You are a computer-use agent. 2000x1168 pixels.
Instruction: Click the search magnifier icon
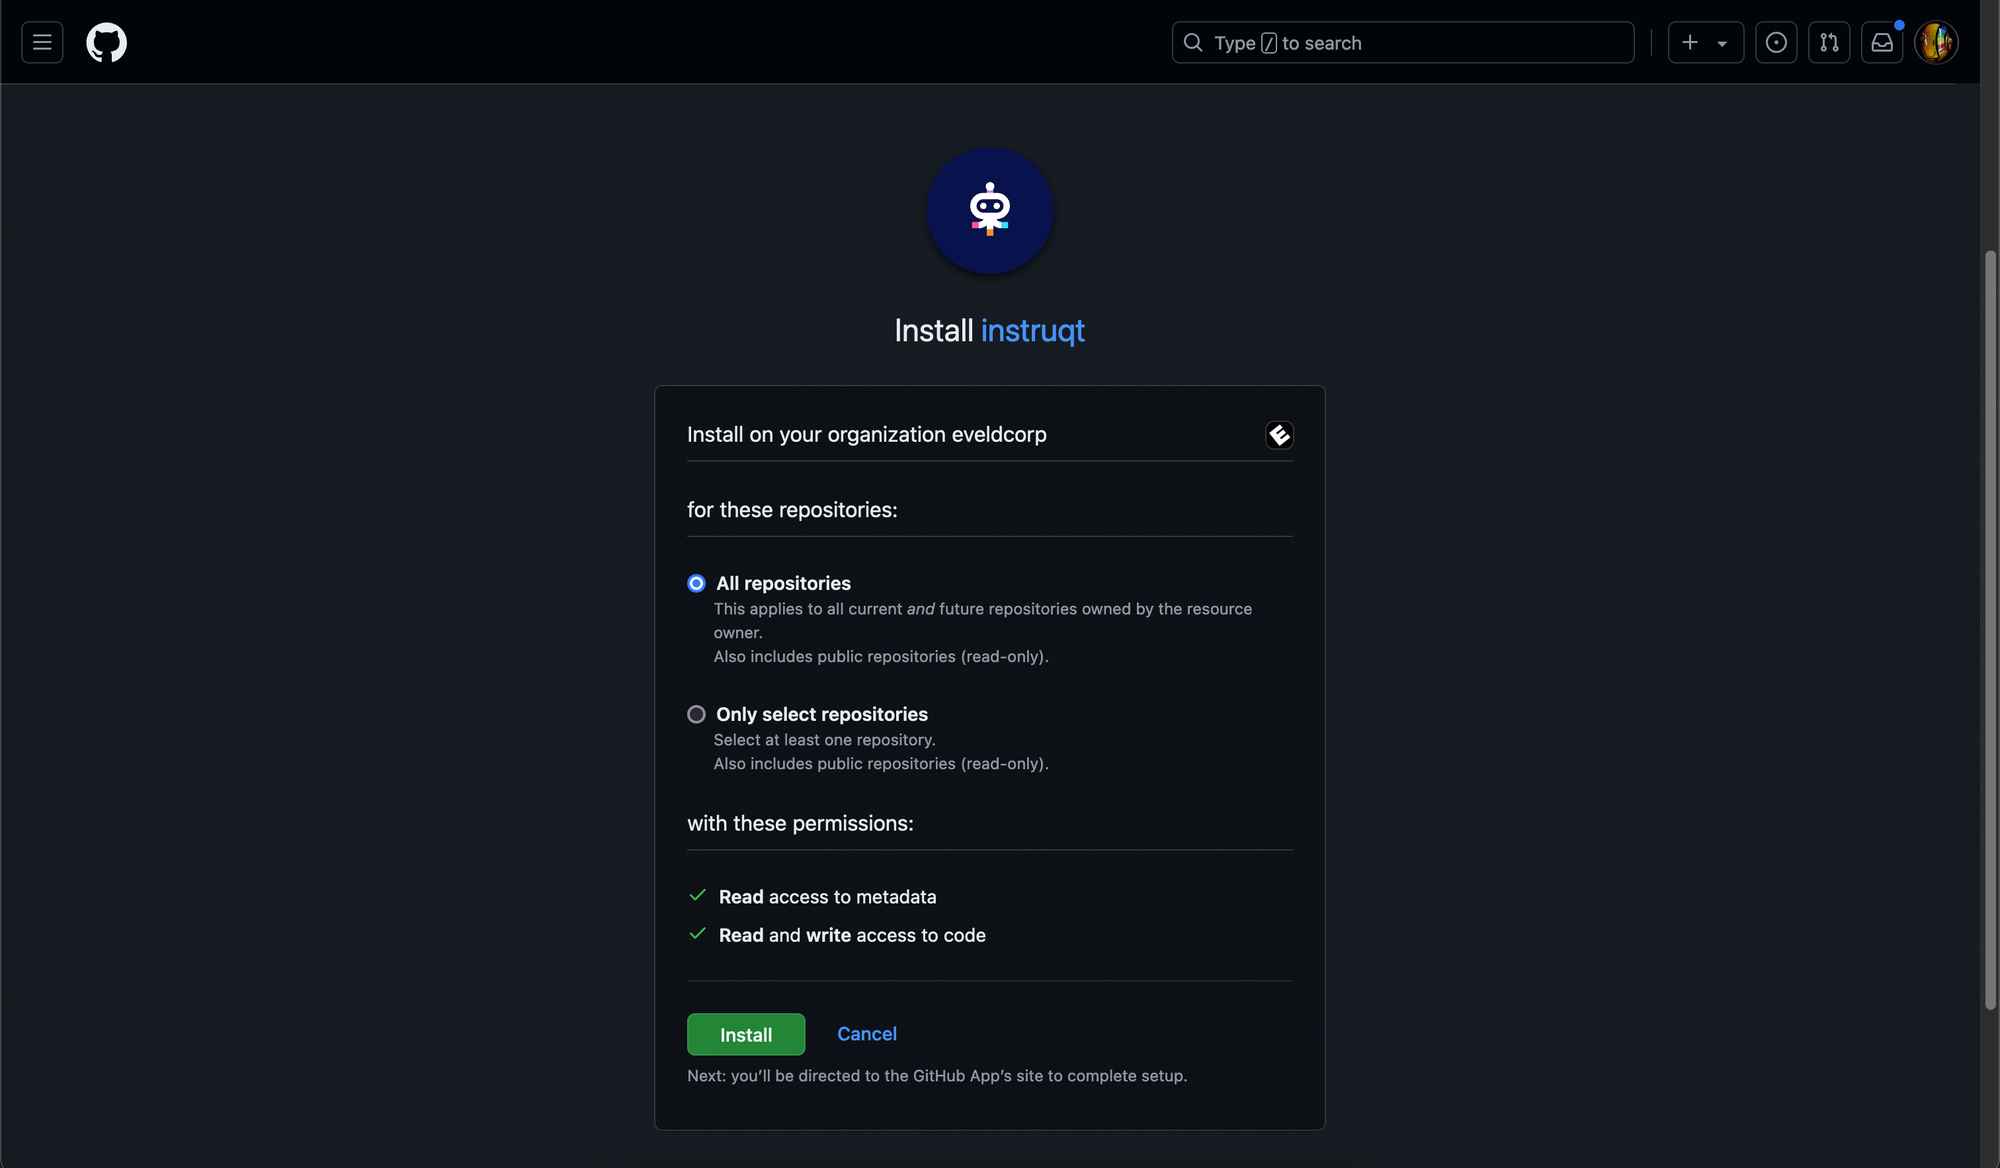(x=1193, y=43)
